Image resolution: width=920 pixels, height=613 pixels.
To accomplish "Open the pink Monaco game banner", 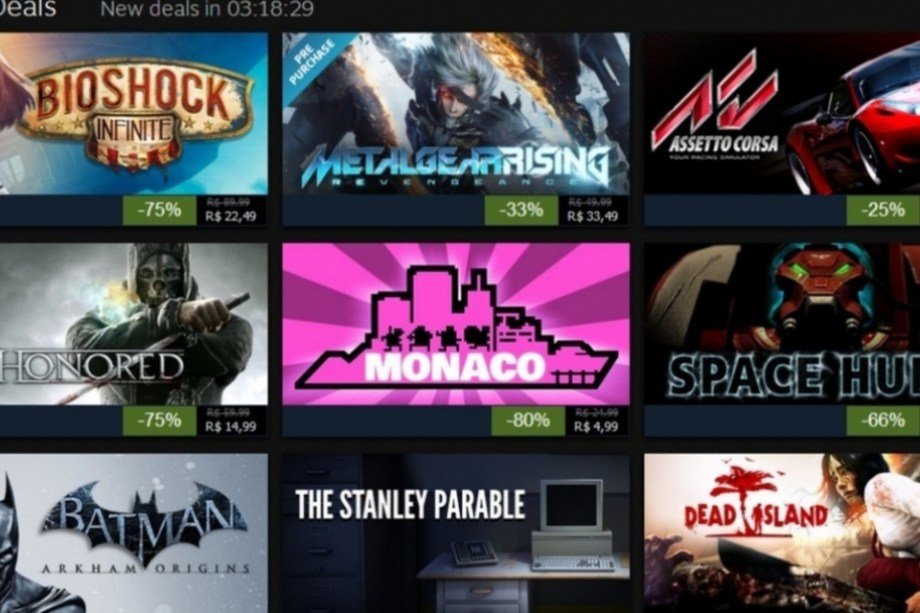I will coord(456,324).
